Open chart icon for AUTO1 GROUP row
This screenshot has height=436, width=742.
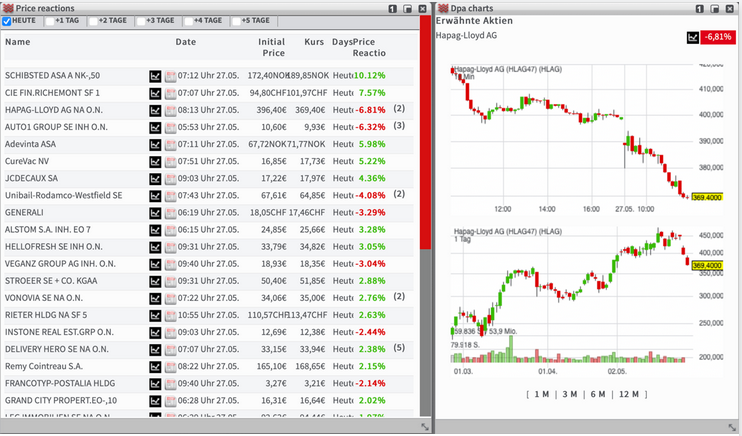(155, 127)
